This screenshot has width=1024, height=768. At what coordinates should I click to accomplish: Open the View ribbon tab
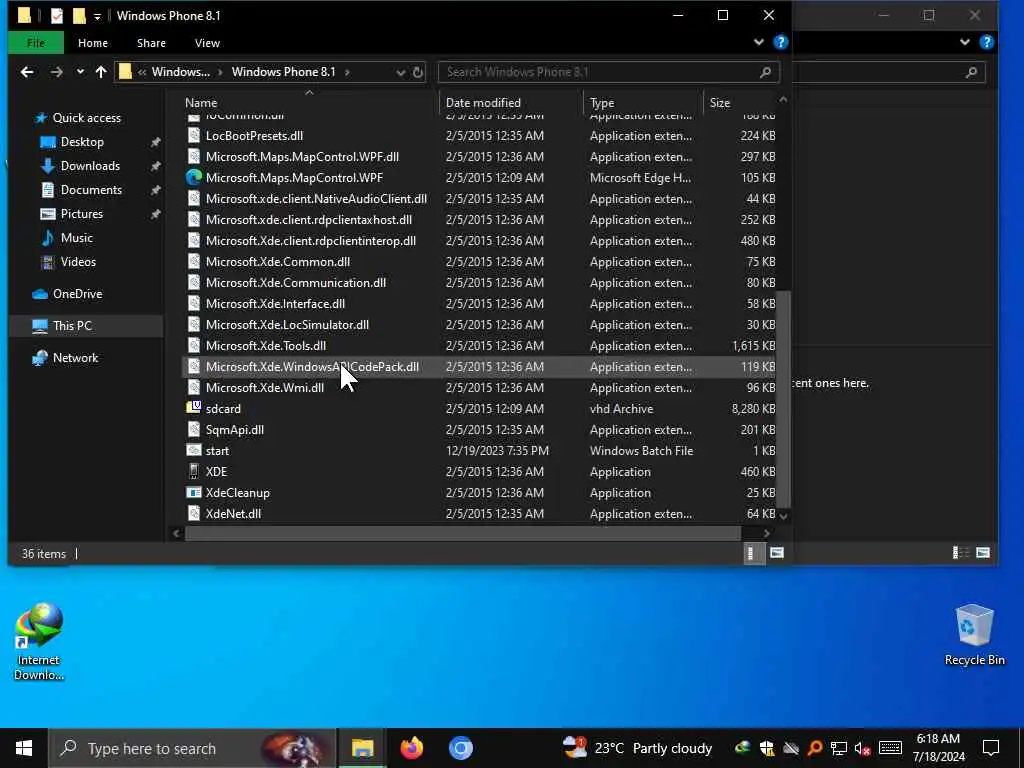[207, 43]
